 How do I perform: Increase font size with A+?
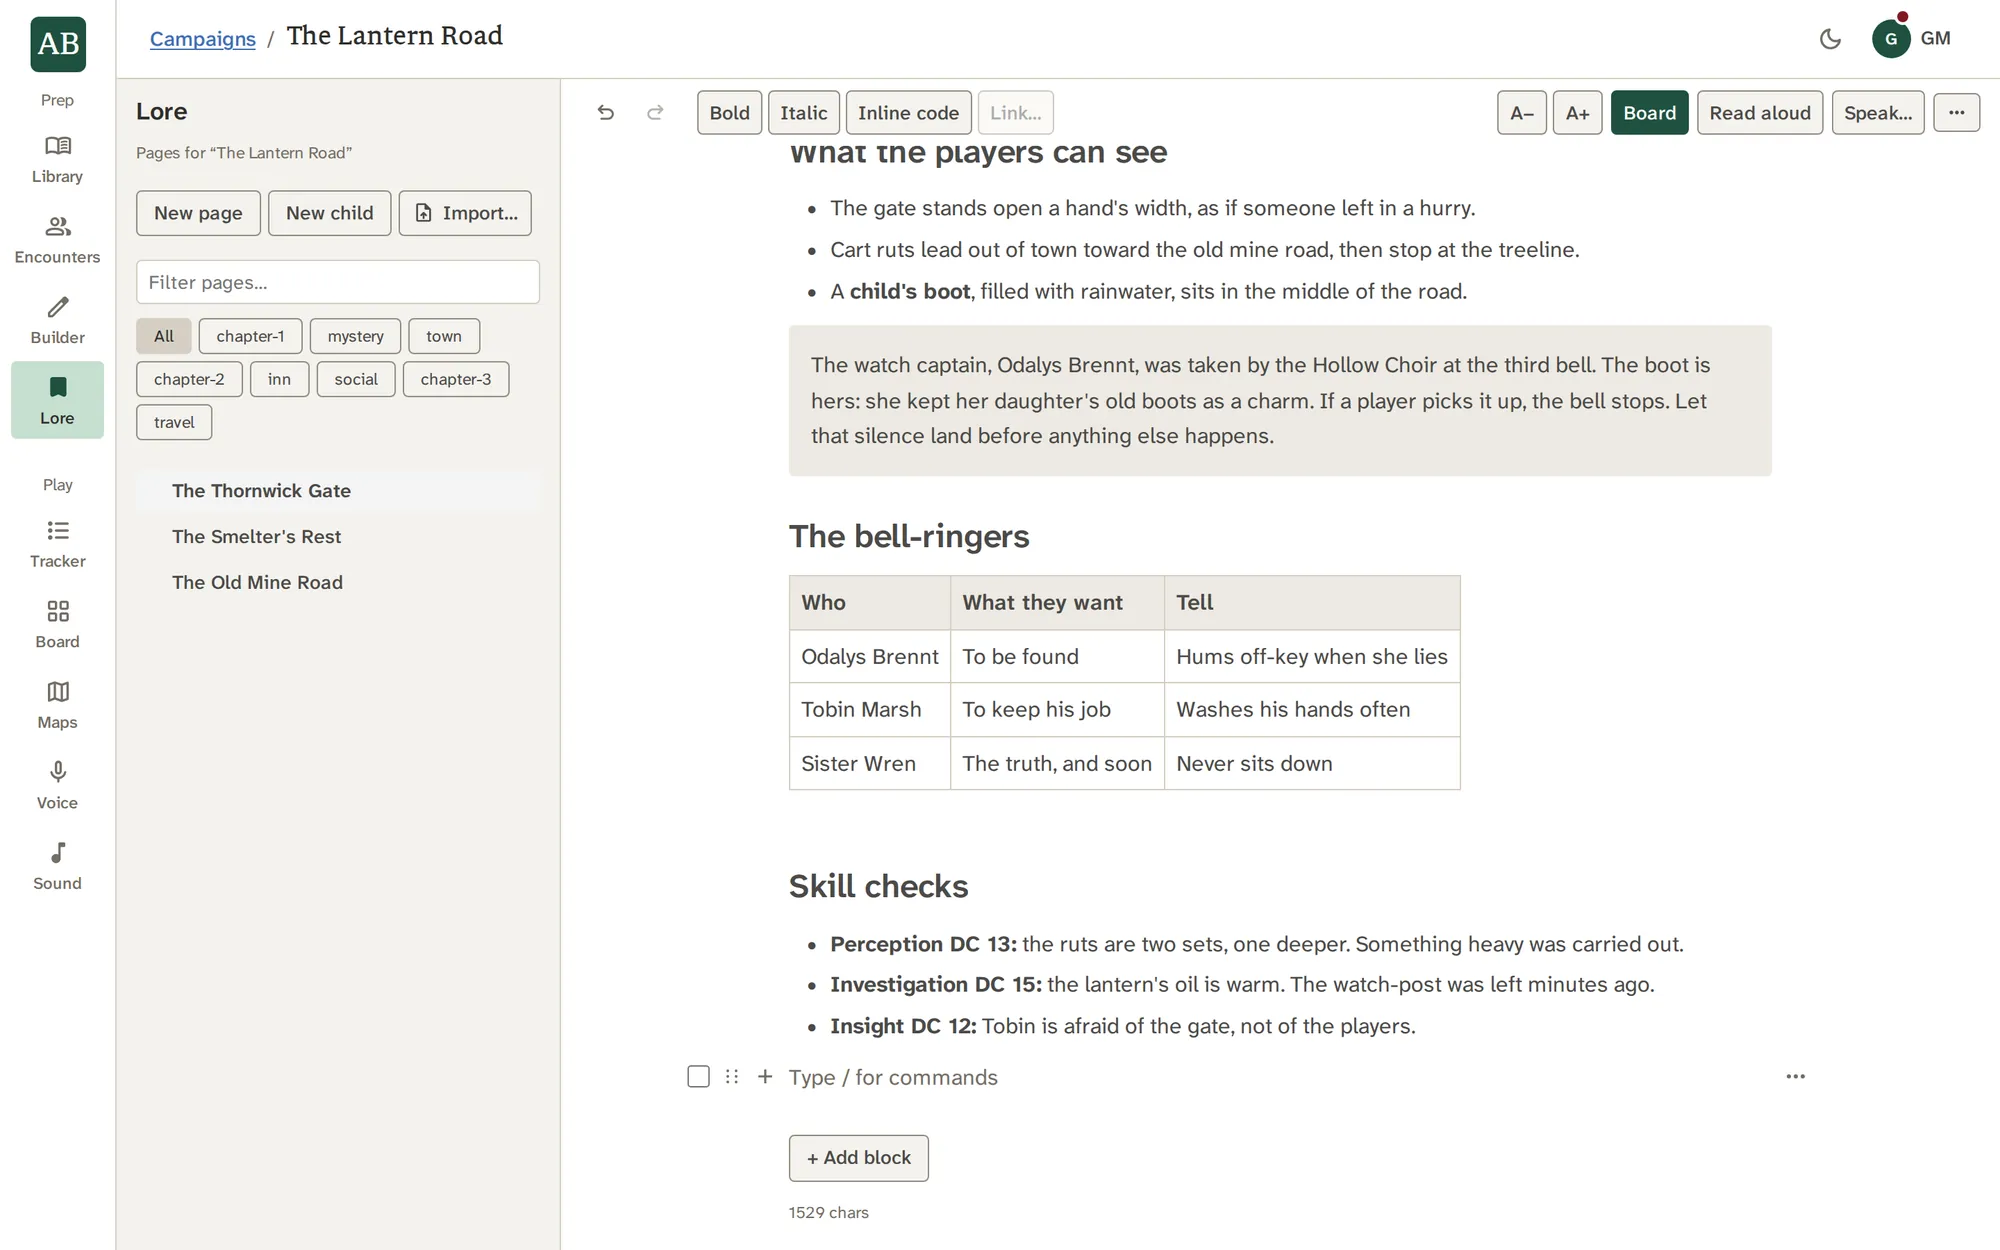click(x=1578, y=113)
